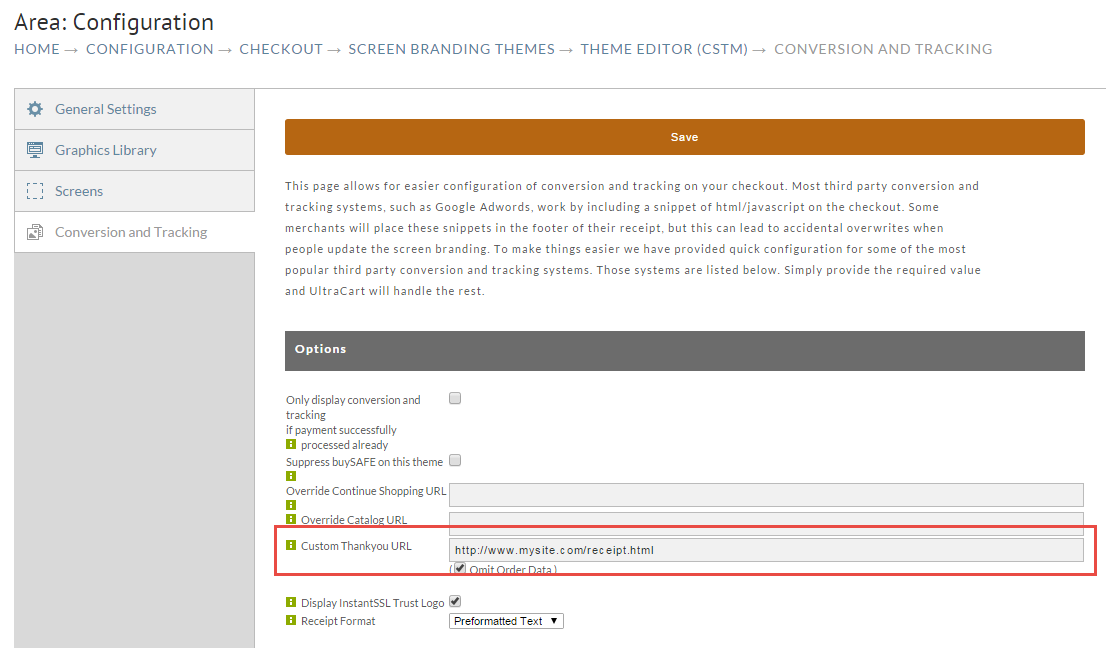The width and height of the screenshot is (1106, 648).
Task: Enable 'Only display conversion and tracking' checkbox
Action: [x=455, y=398]
